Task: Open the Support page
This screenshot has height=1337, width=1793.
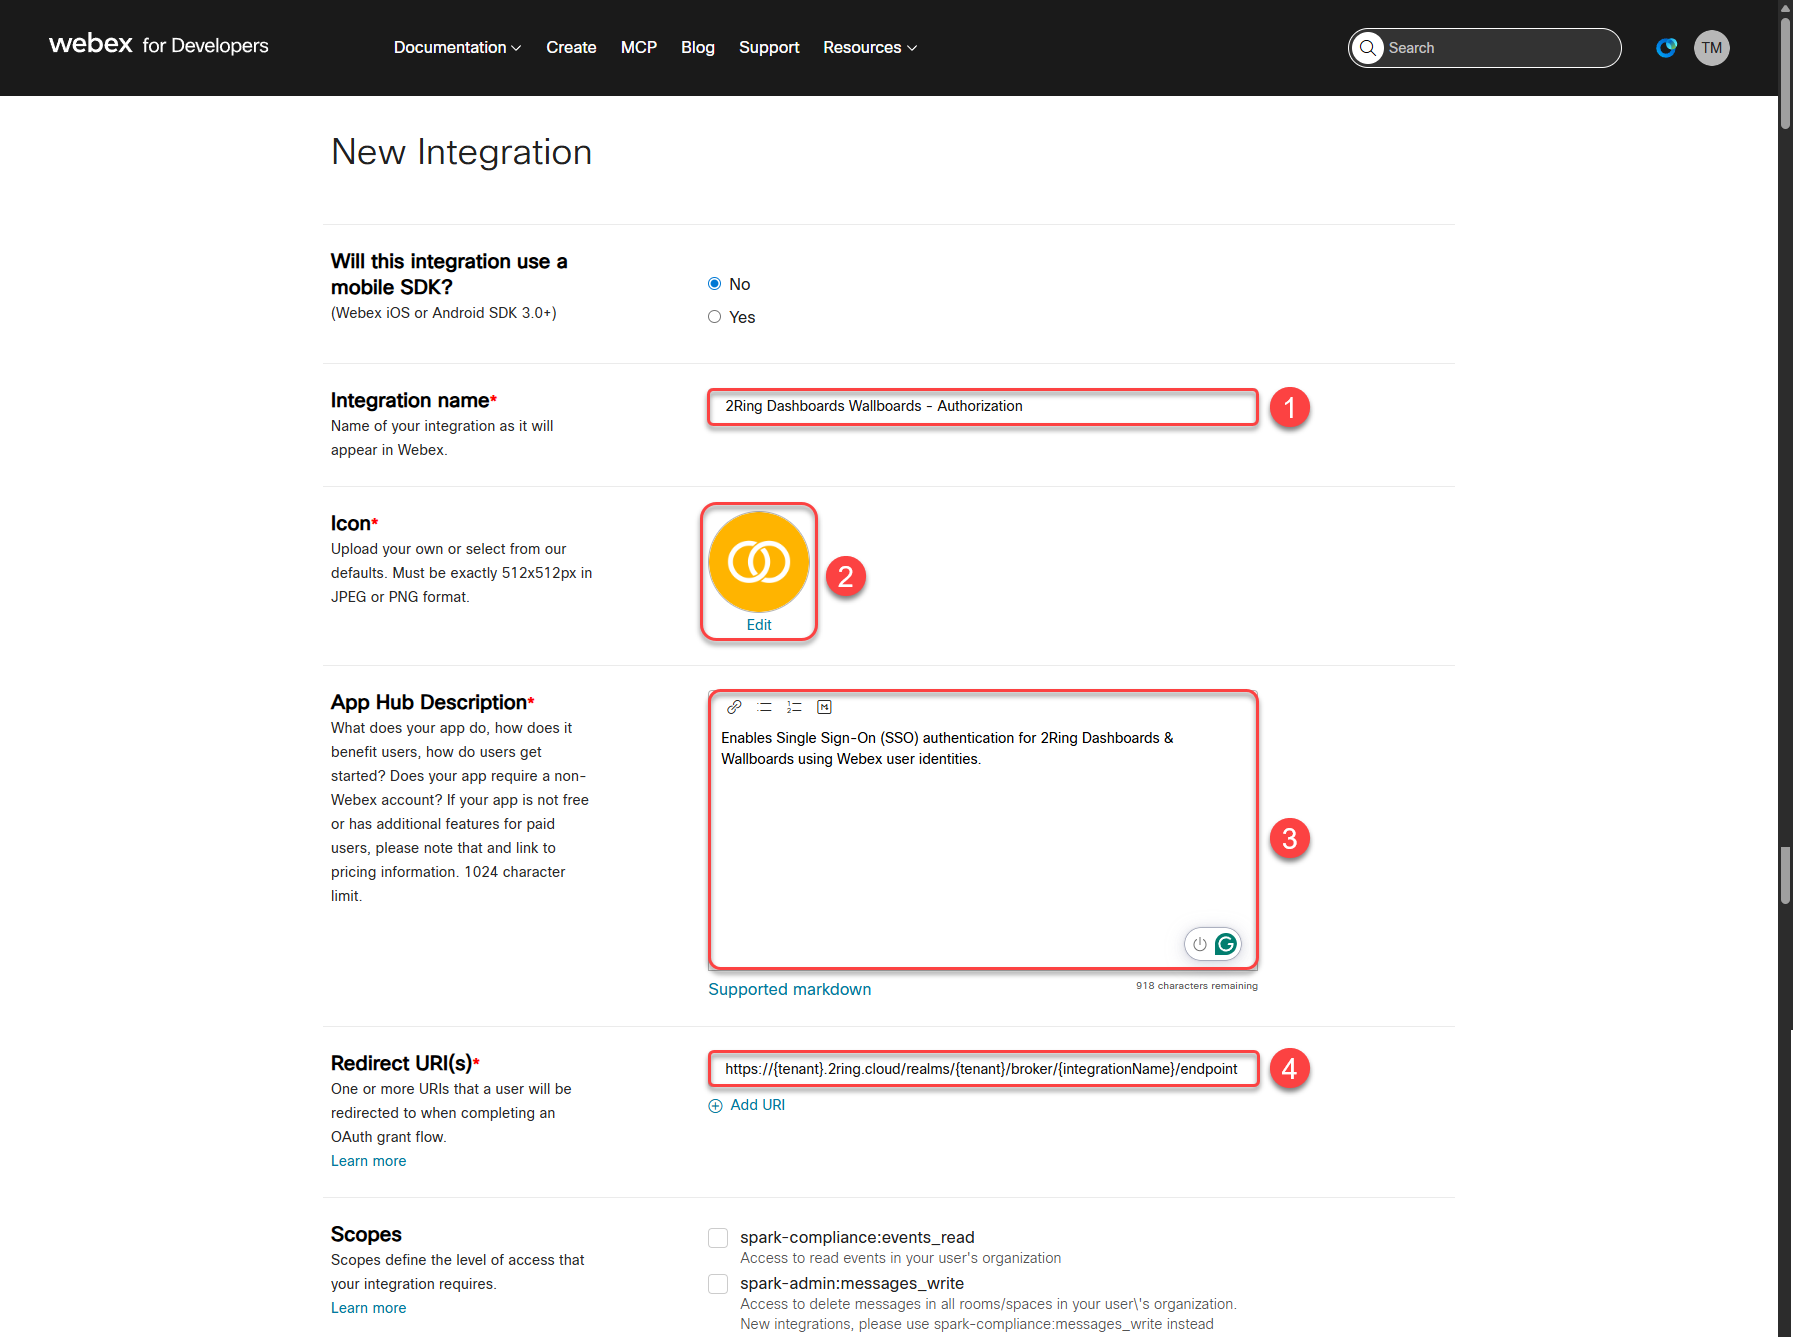Action: point(769,47)
